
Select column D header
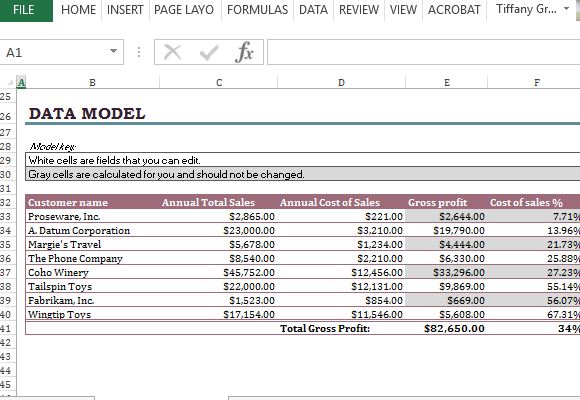click(341, 83)
